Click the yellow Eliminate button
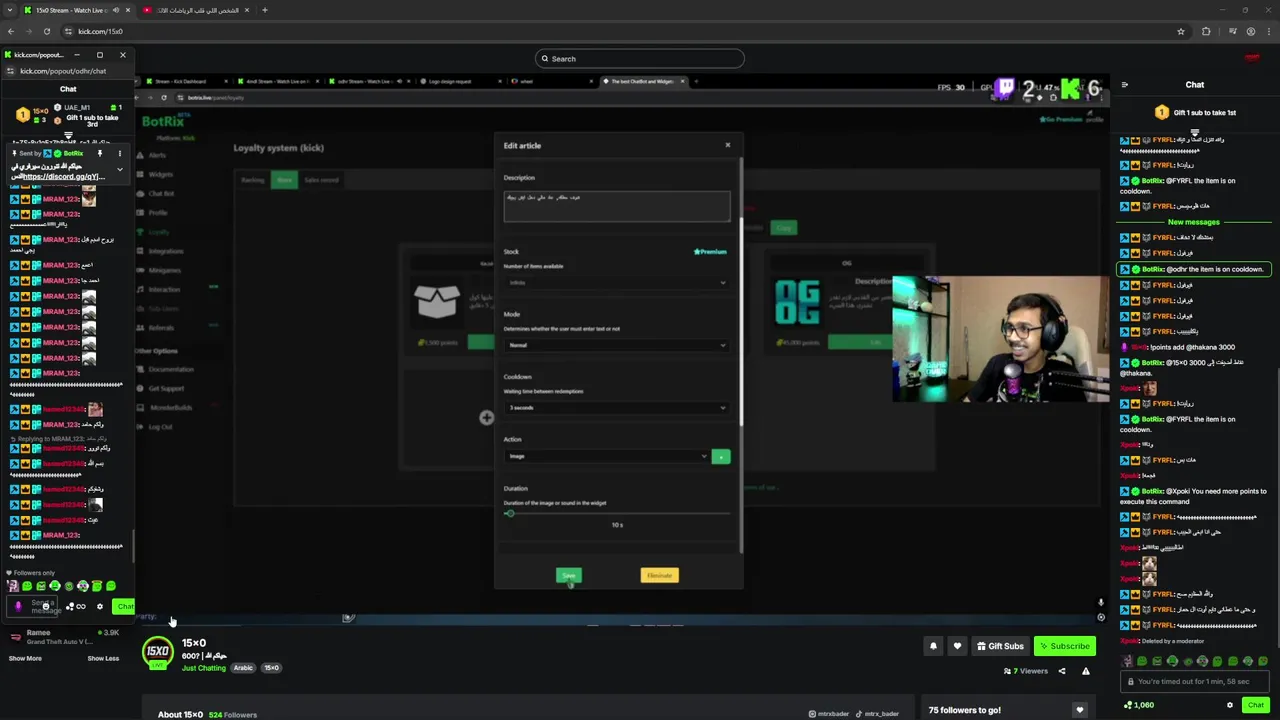Viewport: 1280px width, 720px height. click(659, 575)
